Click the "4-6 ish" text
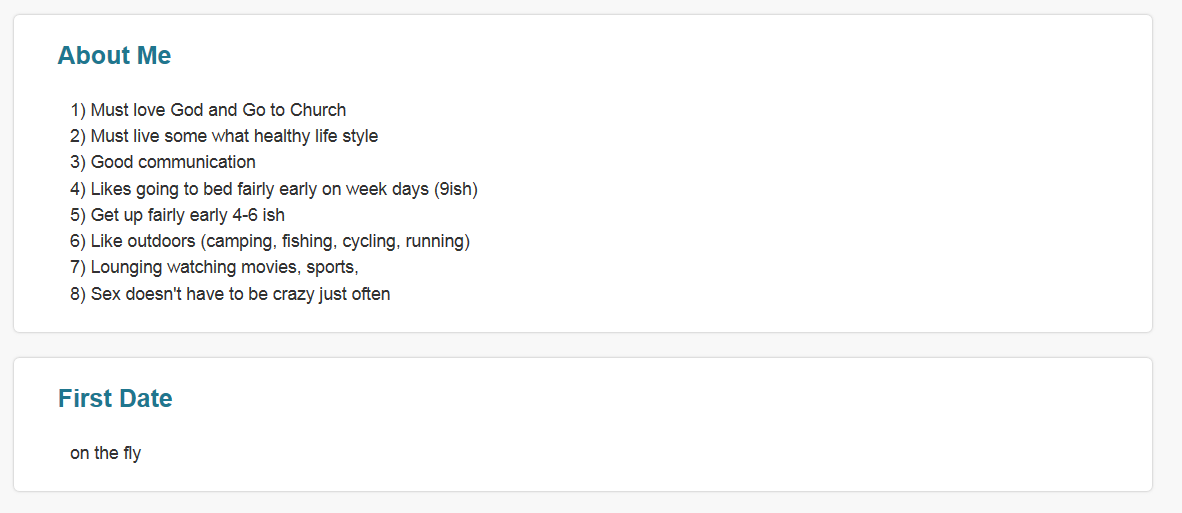 click(x=257, y=215)
